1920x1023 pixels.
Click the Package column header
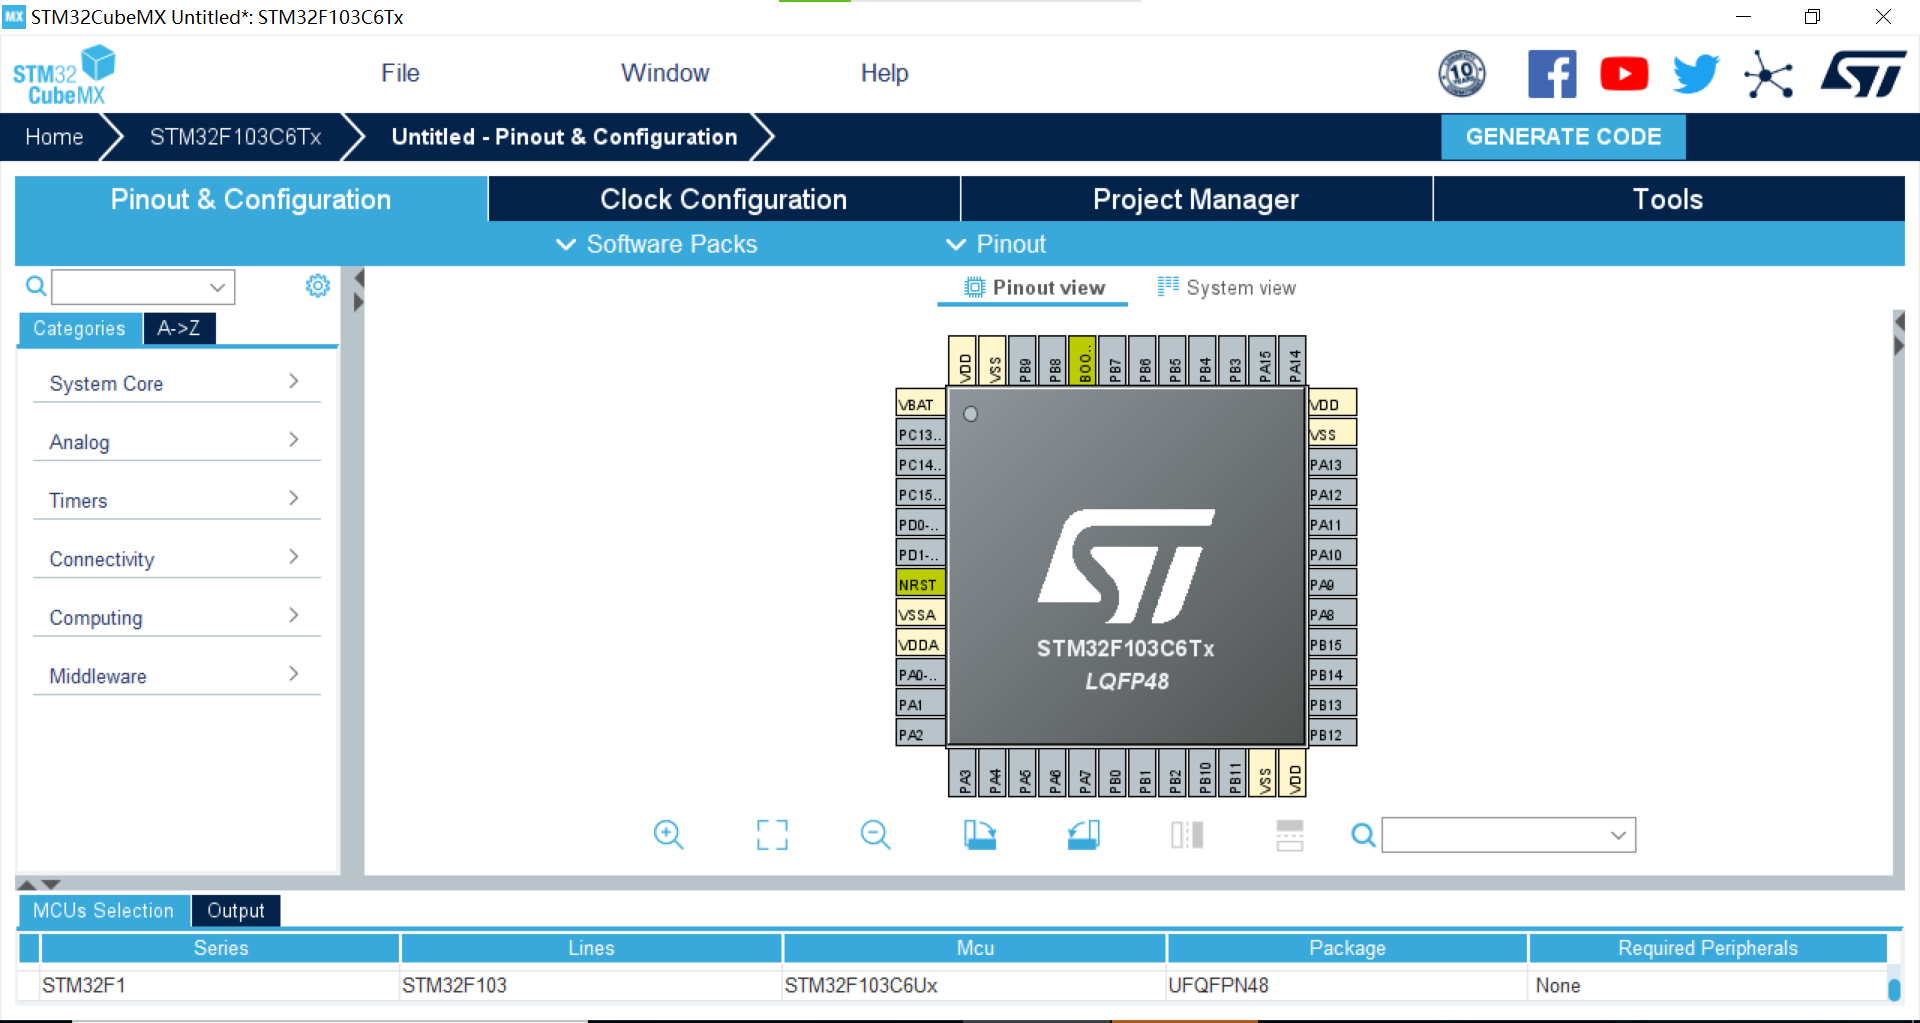1347,948
